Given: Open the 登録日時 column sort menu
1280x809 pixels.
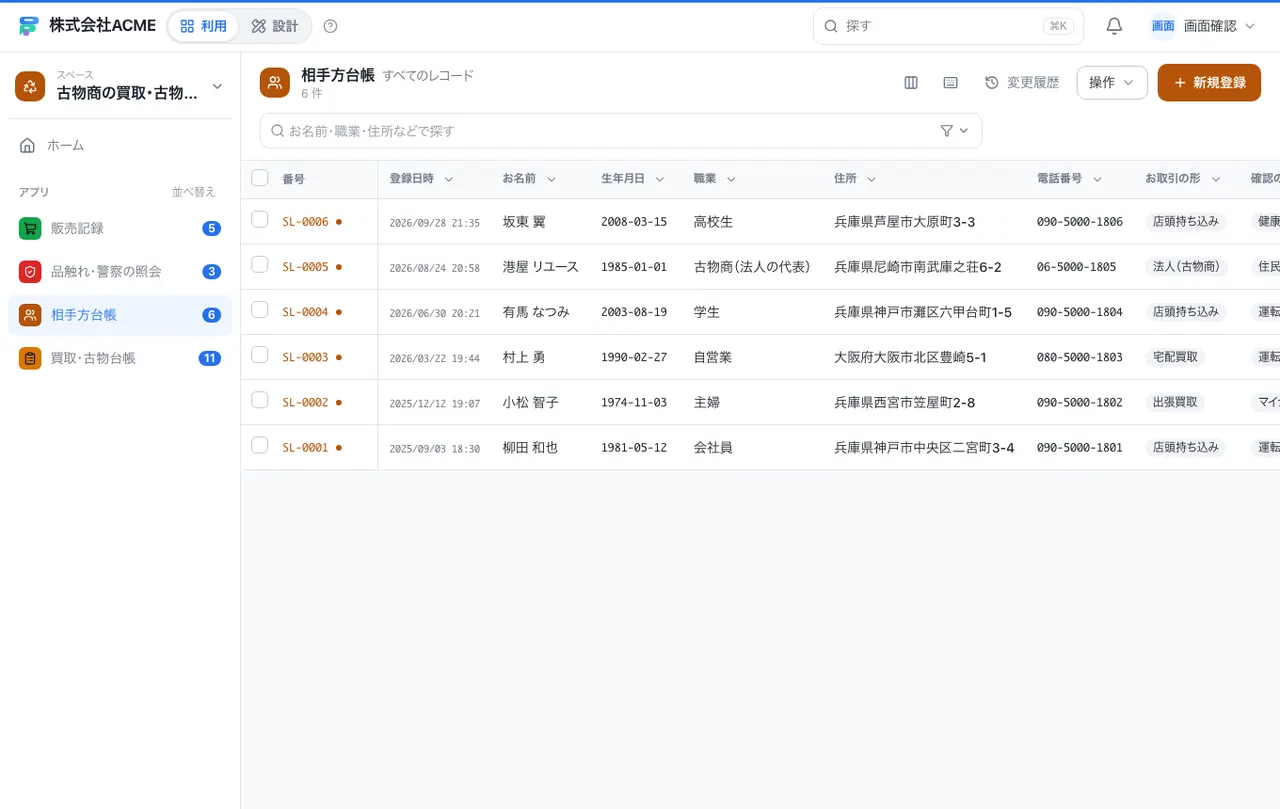Looking at the screenshot, I should (449, 179).
